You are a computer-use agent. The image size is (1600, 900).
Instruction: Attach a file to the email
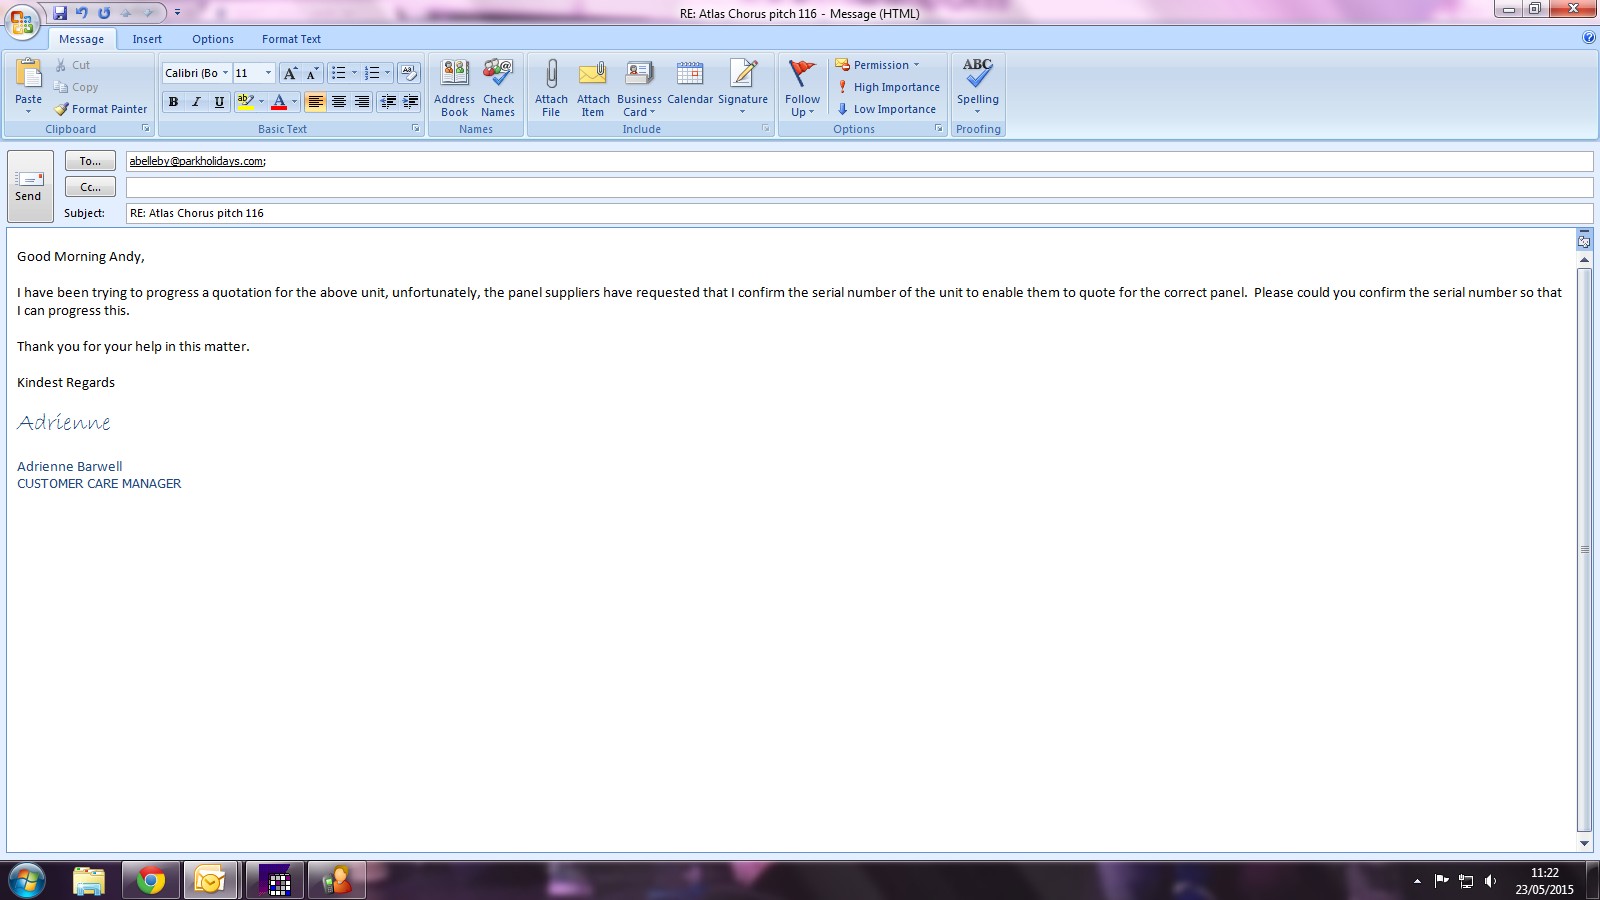pyautogui.click(x=551, y=88)
